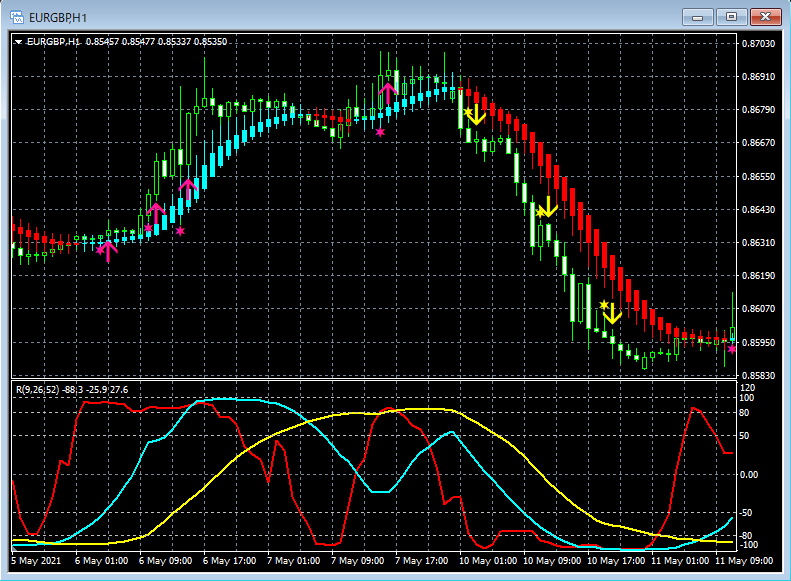Maximize the EURGBP,H1 chart window
This screenshot has width=791, height=581.
731,17
